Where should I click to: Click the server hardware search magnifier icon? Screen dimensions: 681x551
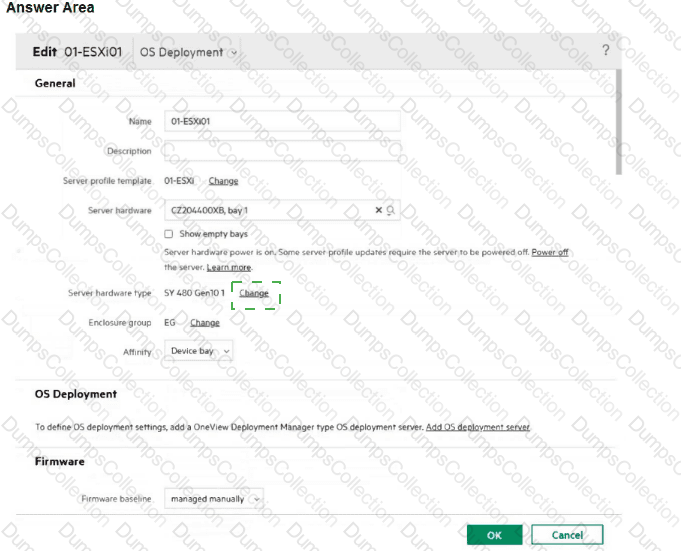[390, 211]
